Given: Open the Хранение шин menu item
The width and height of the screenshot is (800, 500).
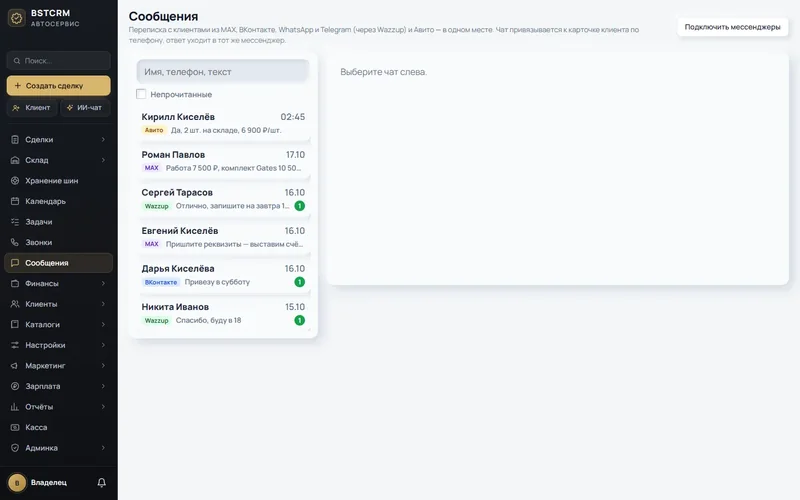Looking at the screenshot, I should pos(59,181).
